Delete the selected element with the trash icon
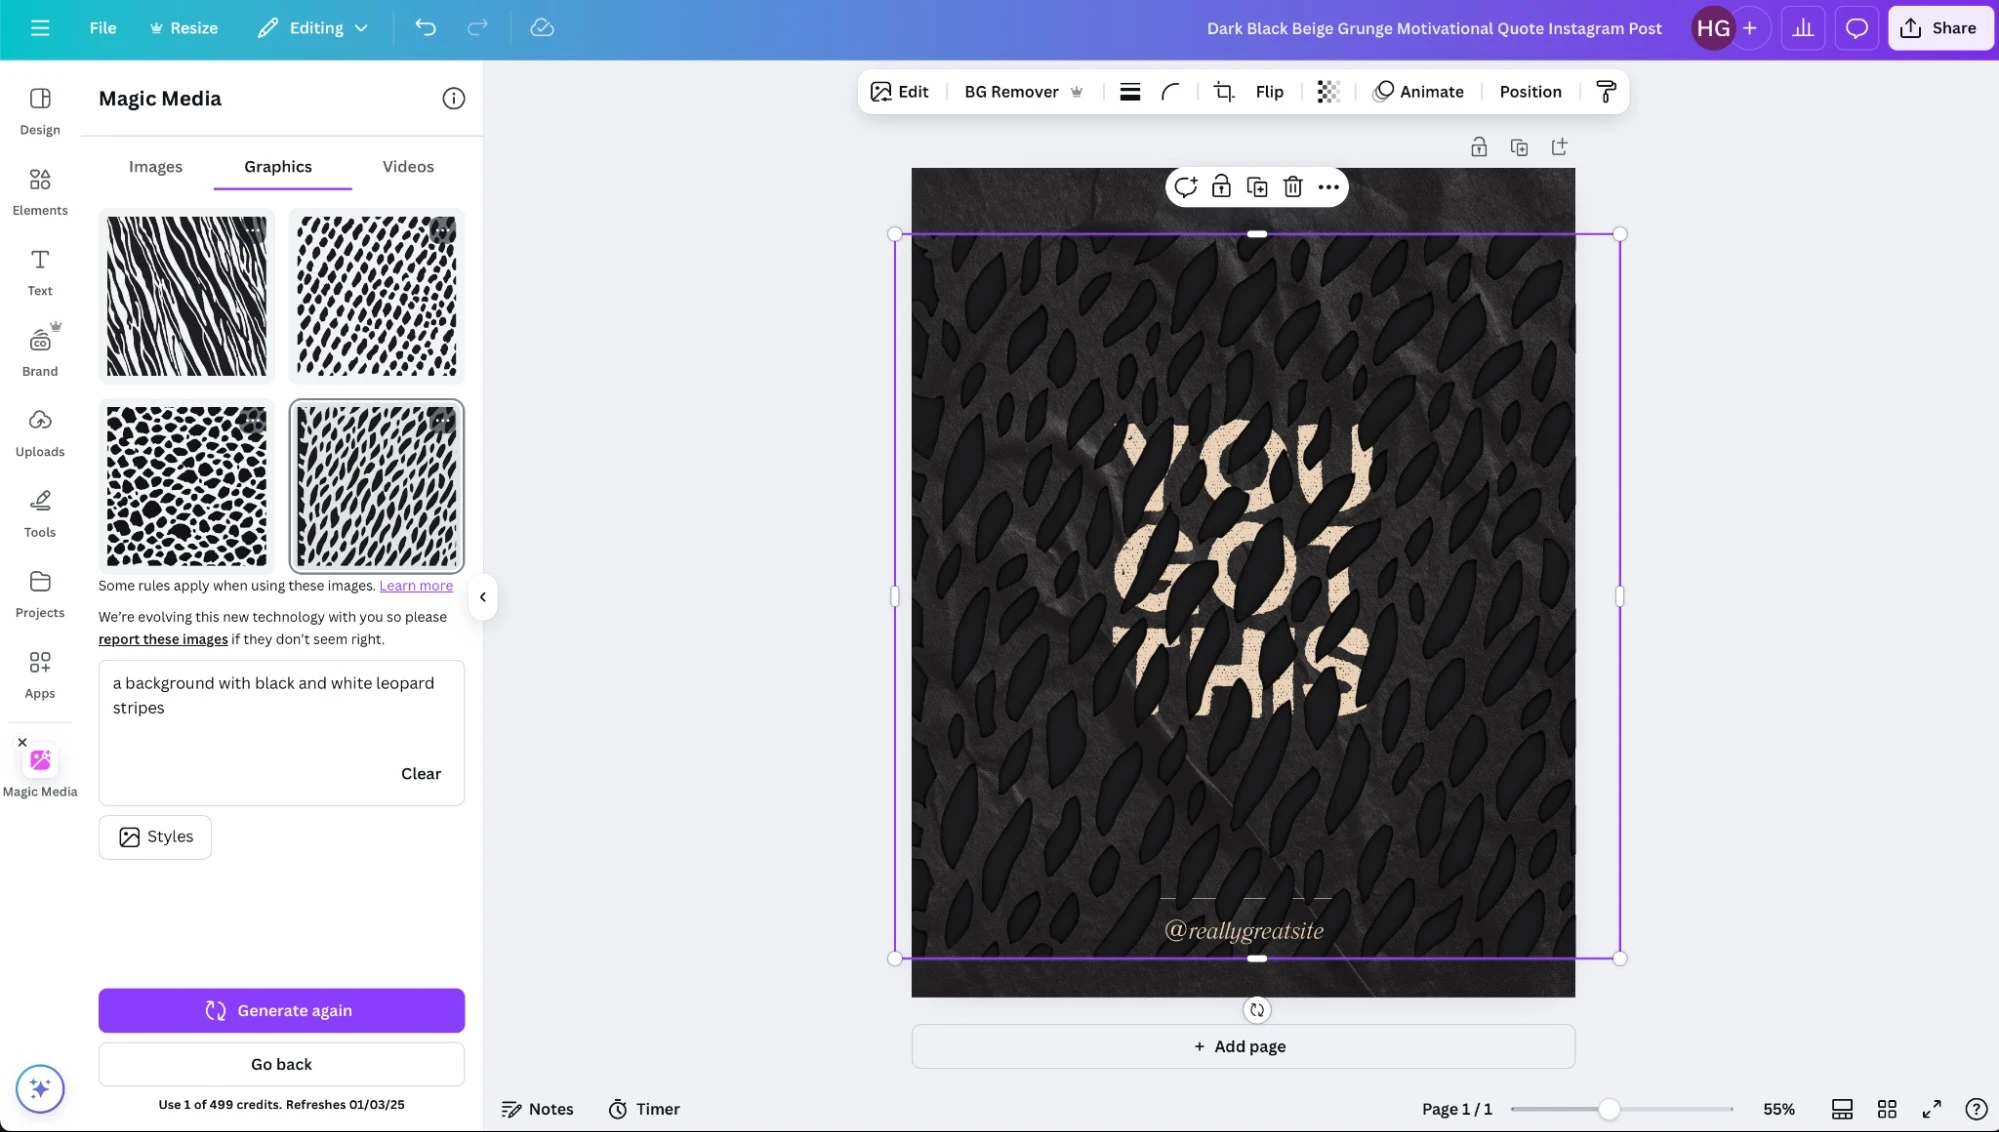The image size is (1999, 1132). (x=1292, y=187)
